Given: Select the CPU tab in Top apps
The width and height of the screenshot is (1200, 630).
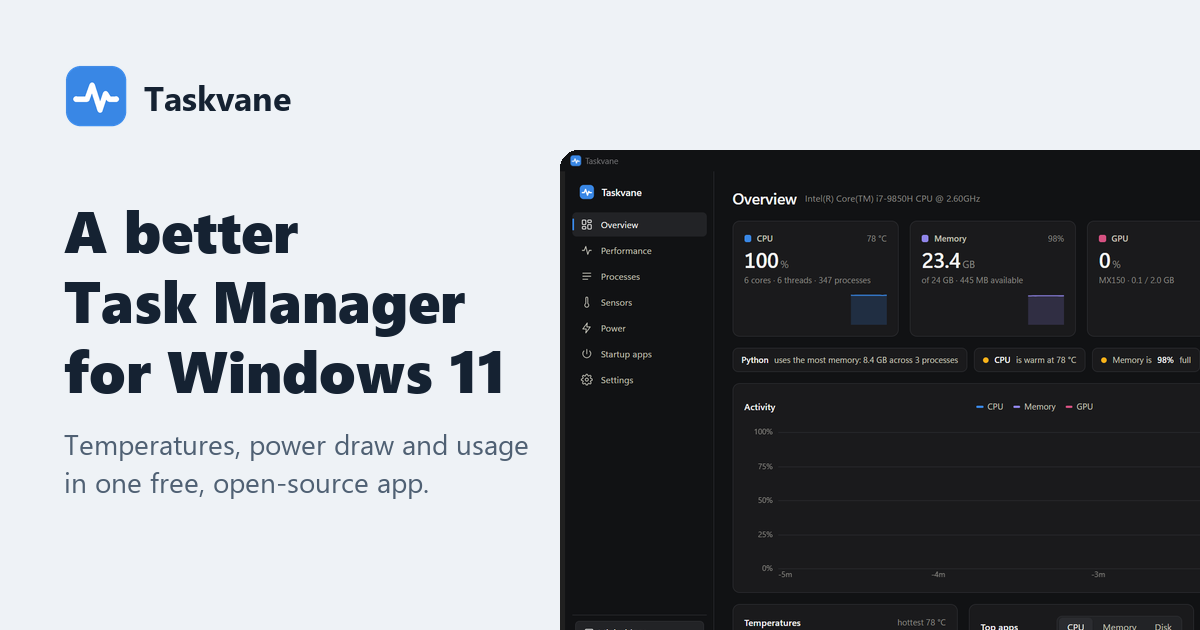Looking at the screenshot, I should [x=1076, y=627].
